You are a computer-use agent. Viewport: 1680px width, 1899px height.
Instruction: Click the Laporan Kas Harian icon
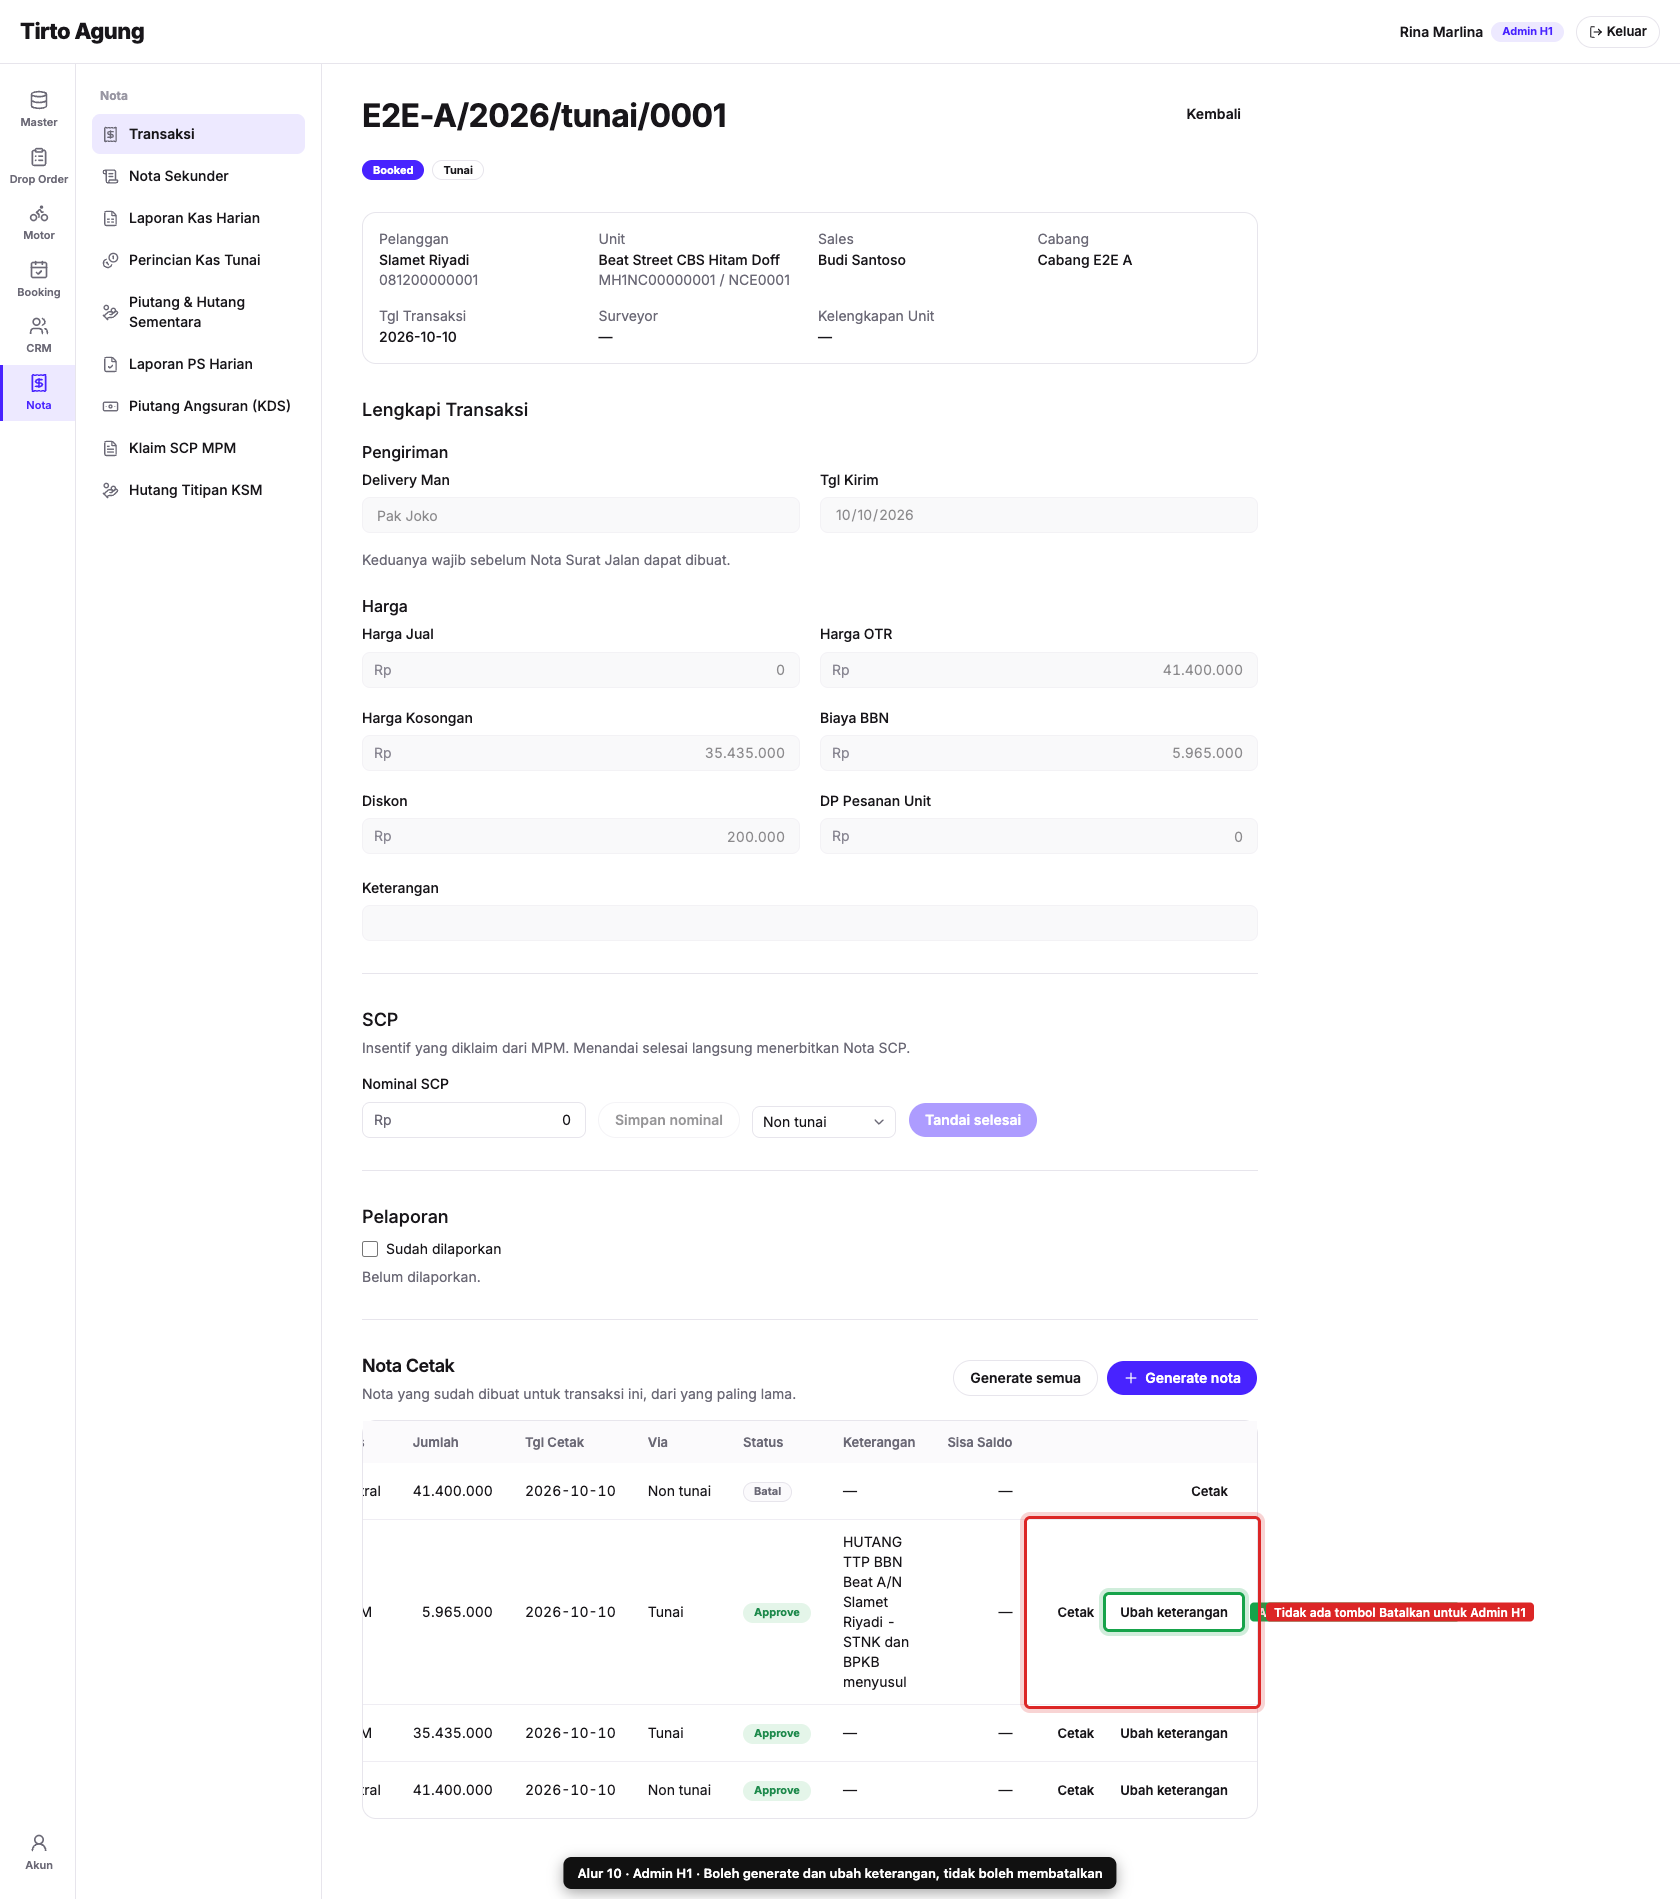[x=111, y=218]
